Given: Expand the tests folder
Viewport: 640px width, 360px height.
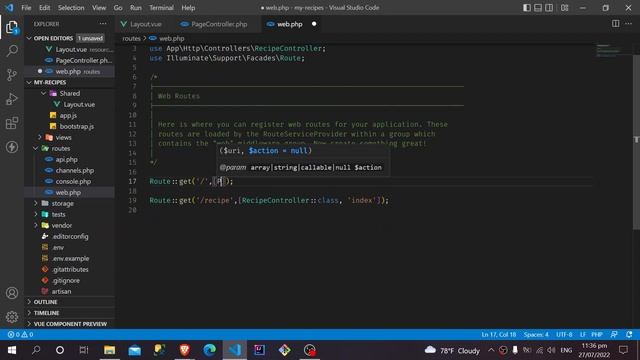Looking at the screenshot, I should [36, 214].
